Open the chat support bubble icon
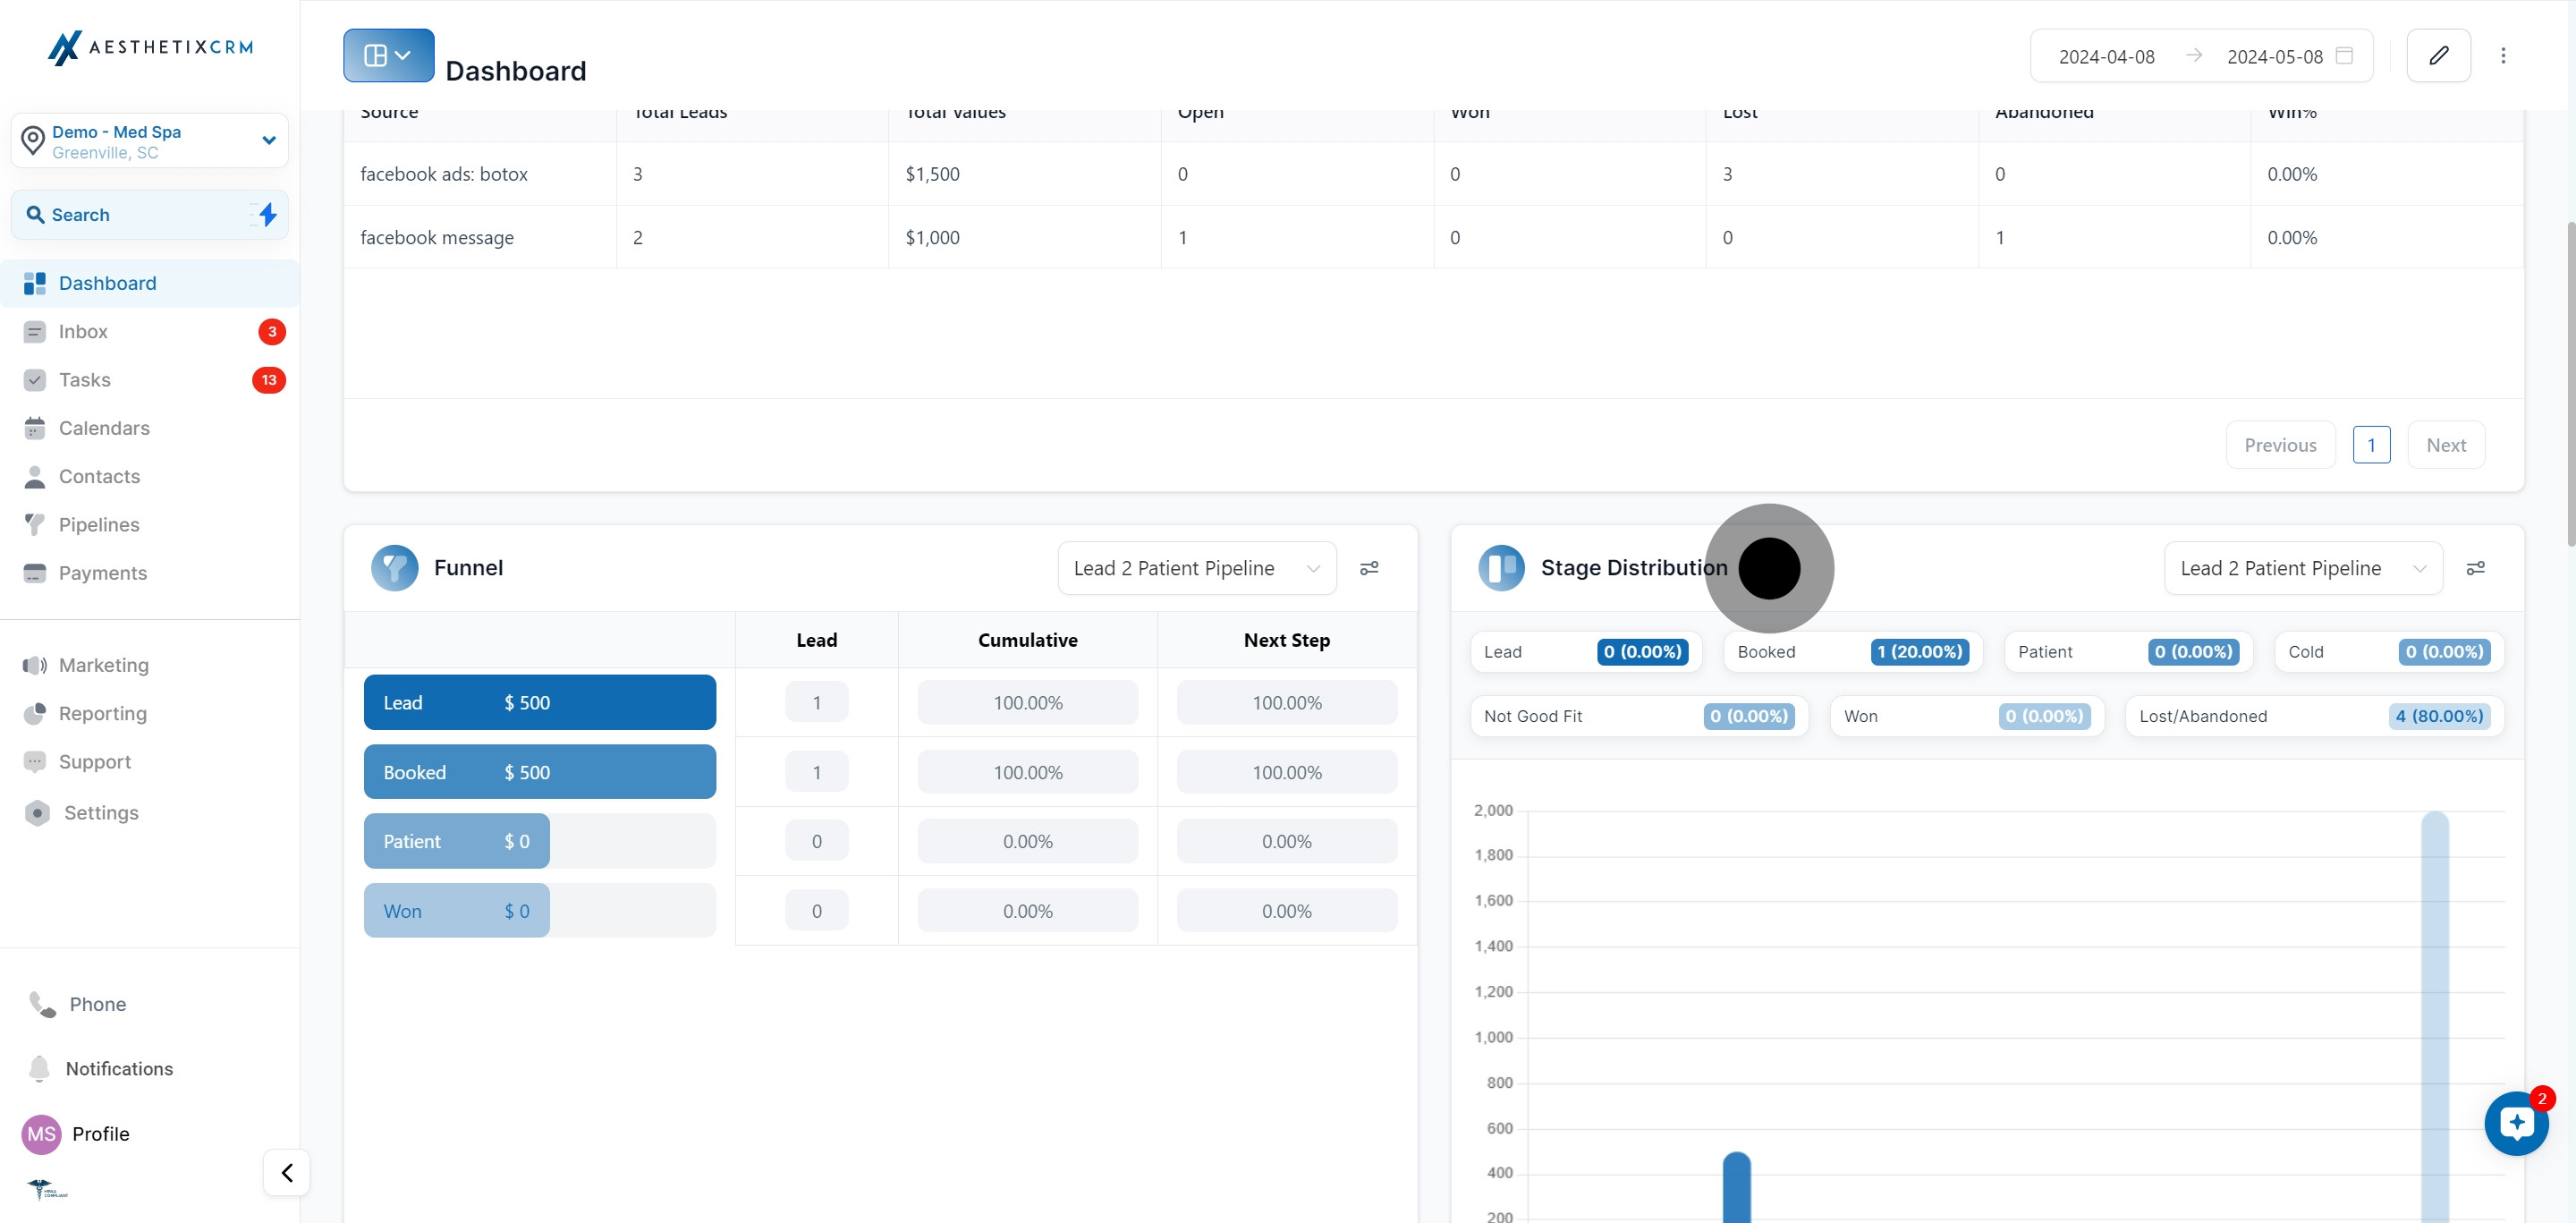Viewport: 2576px width, 1223px height. (x=2516, y=1123)
